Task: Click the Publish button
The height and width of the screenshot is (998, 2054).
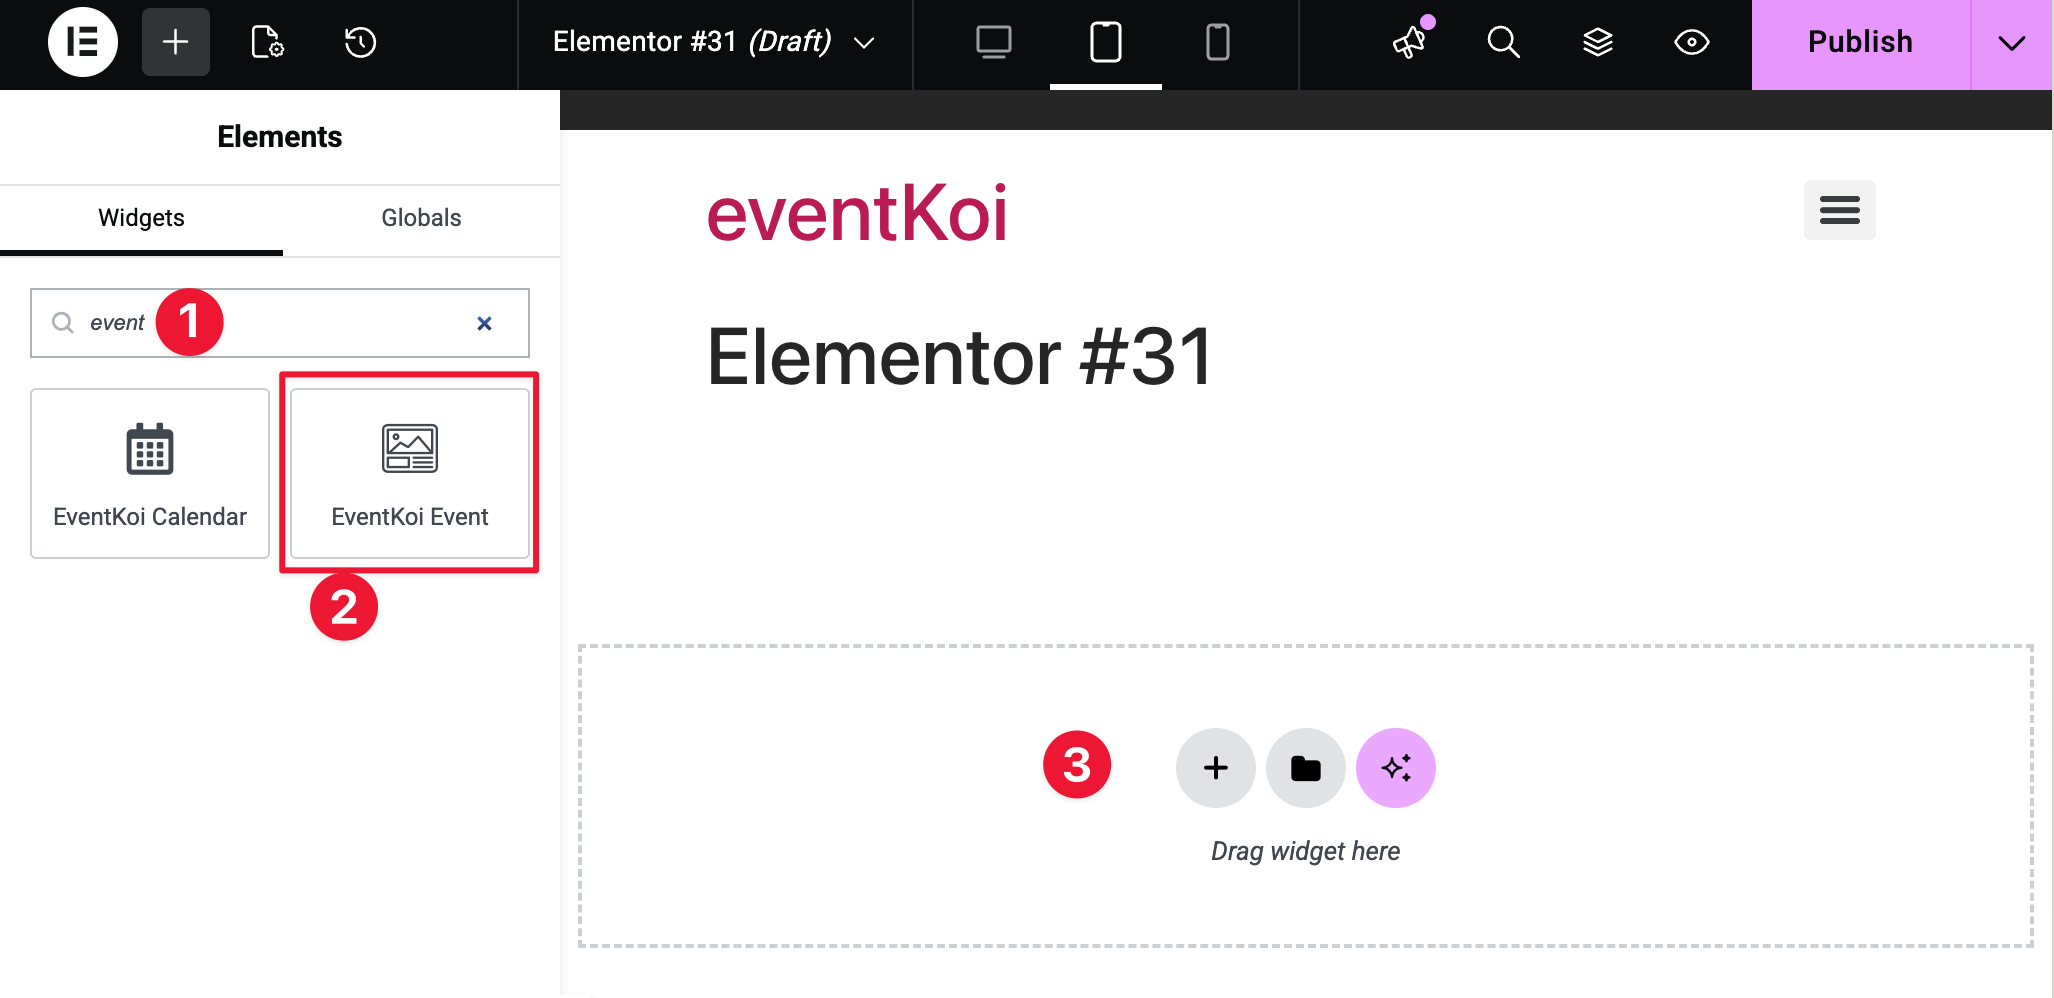Action: pyautogui.click(x=1860, y=42)
